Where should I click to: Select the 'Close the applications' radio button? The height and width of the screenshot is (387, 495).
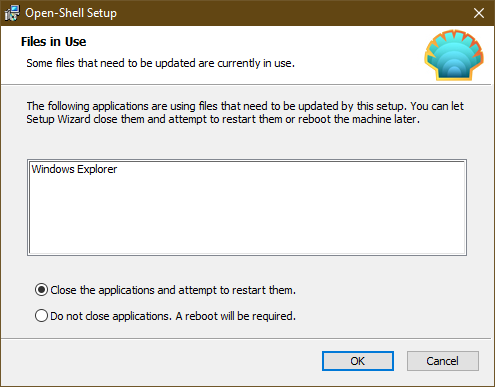click(41, 290)
